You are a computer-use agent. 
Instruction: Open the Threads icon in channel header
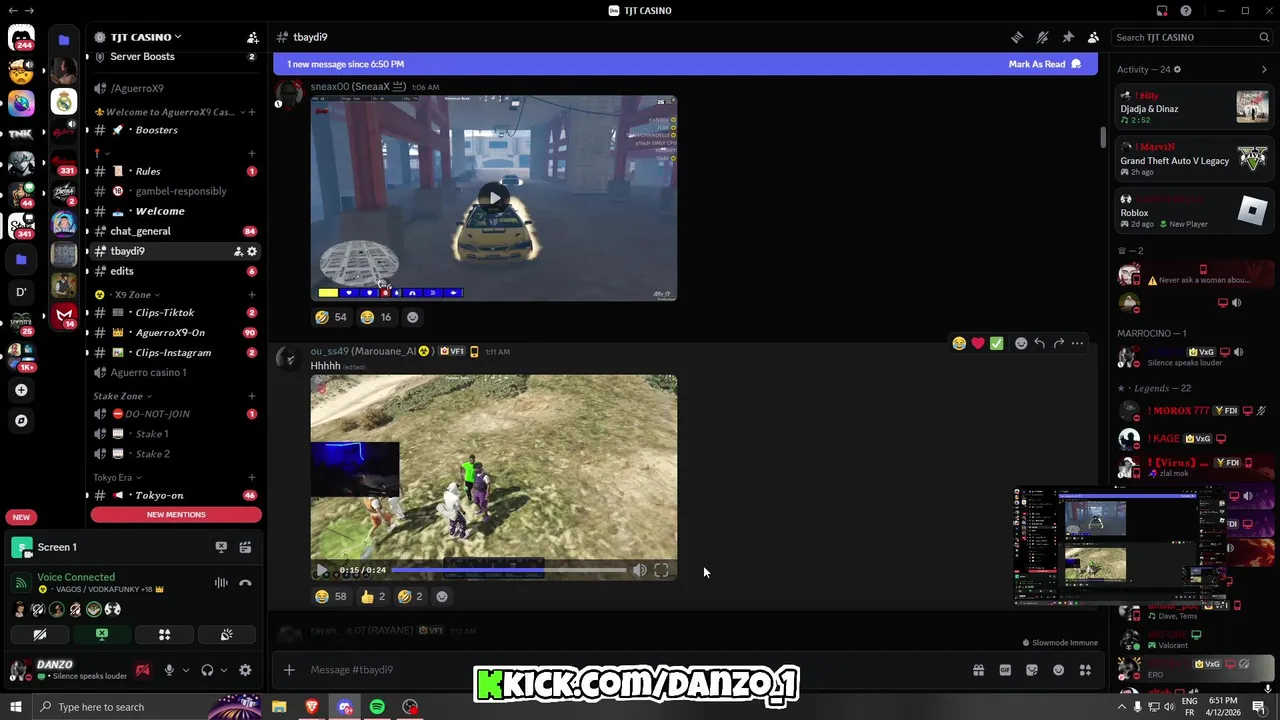(x=1017, y=37)
